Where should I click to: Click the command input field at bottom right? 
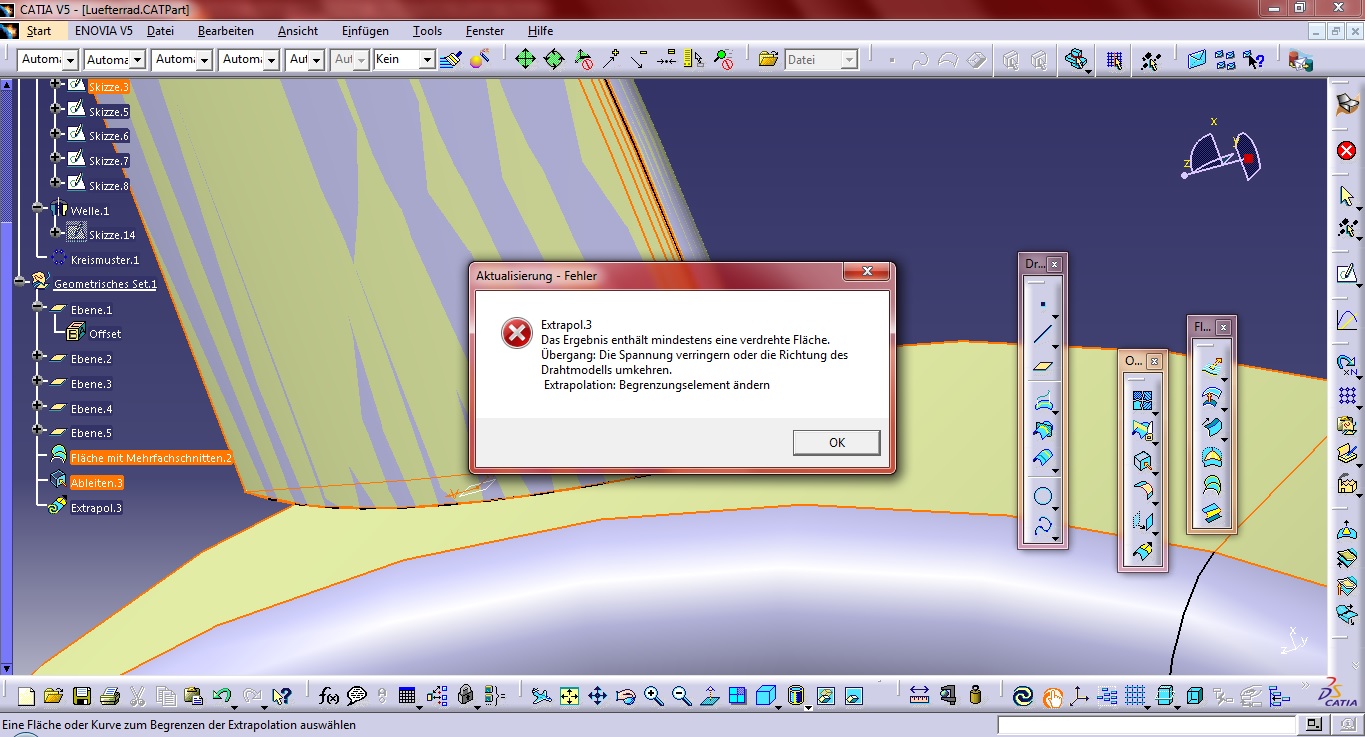(1147, 724)
